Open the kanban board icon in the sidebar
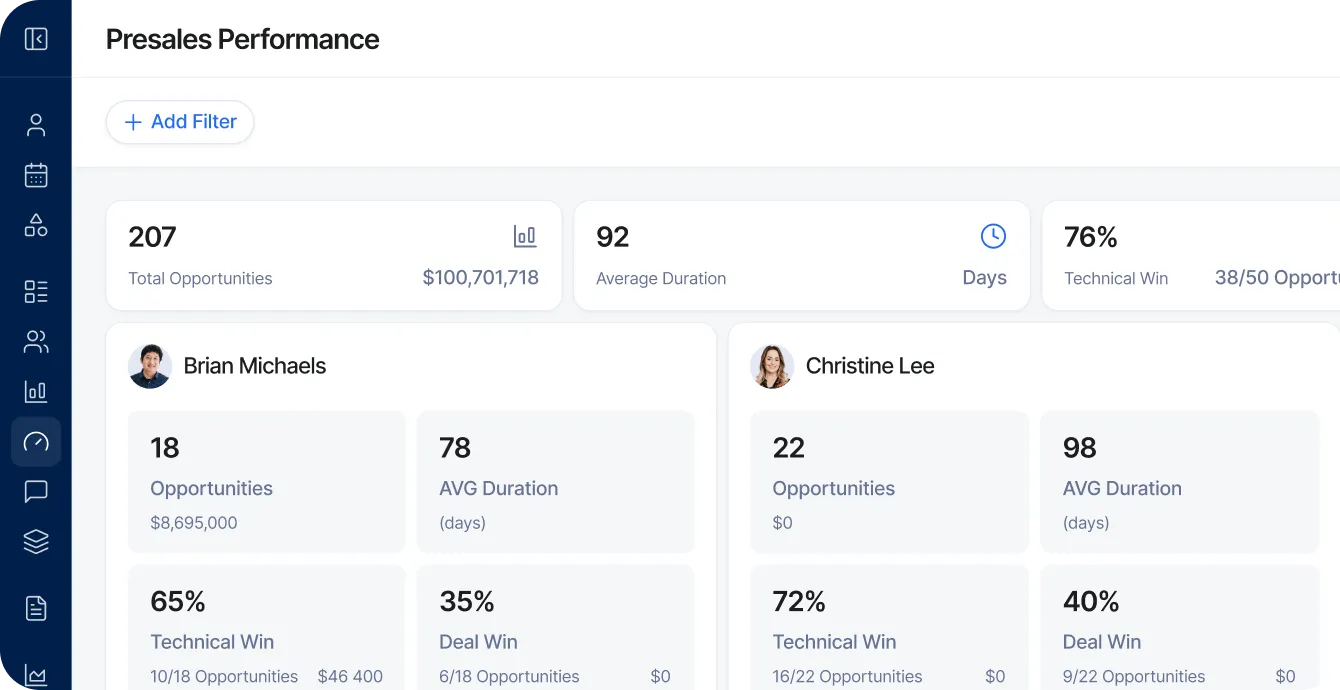 point(36,291)
